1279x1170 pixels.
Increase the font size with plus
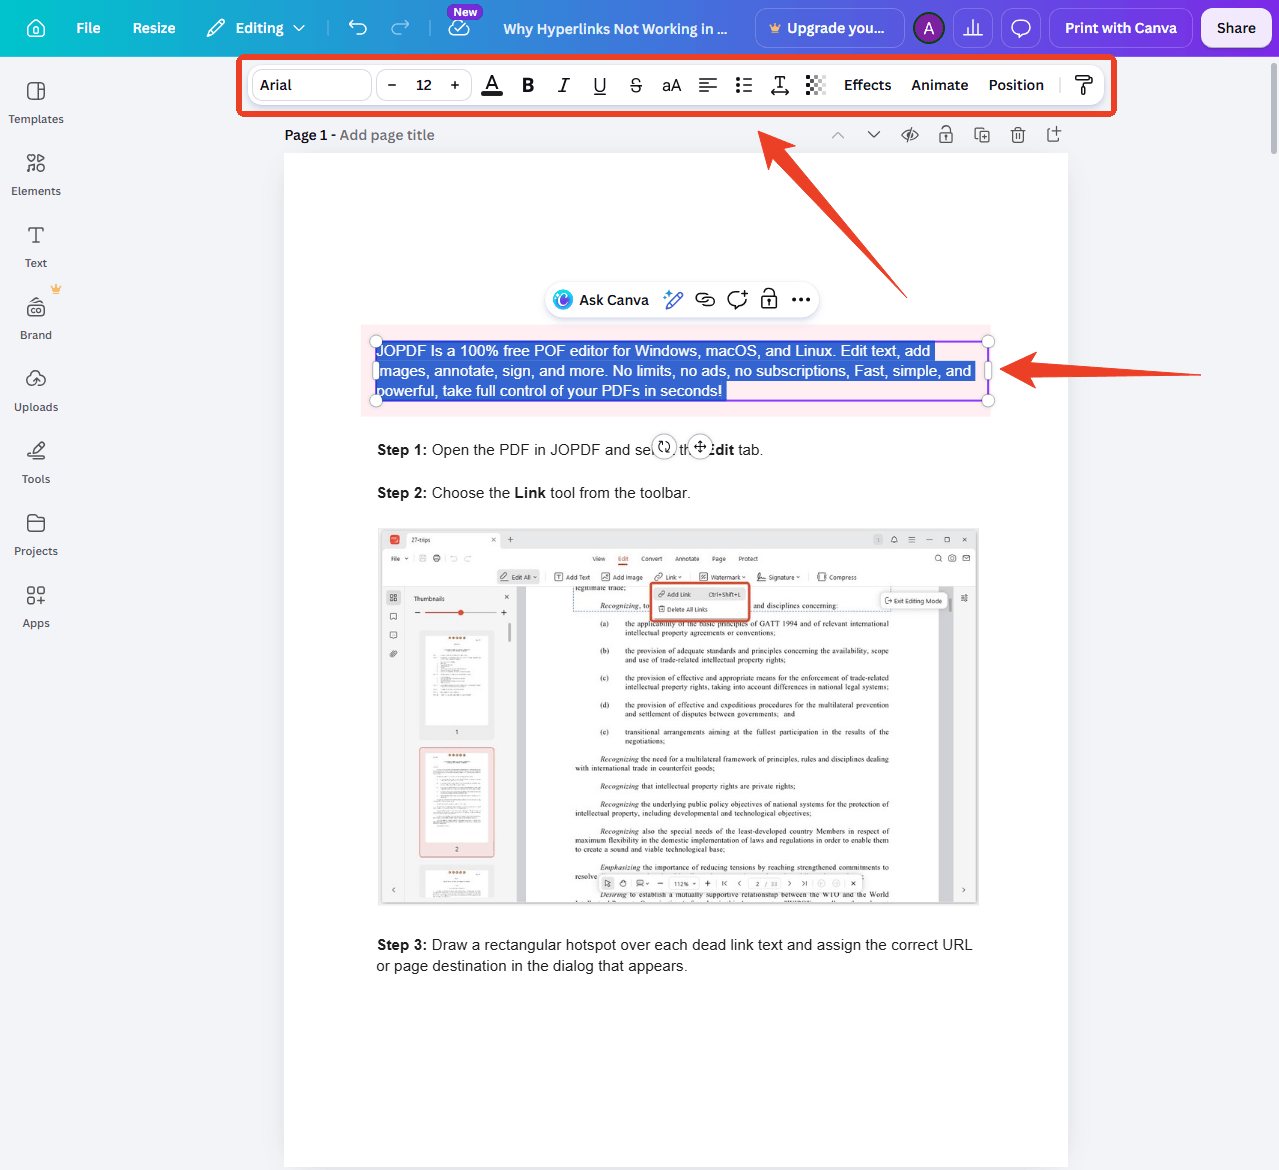pyautogui.click(x=455, y=85)
